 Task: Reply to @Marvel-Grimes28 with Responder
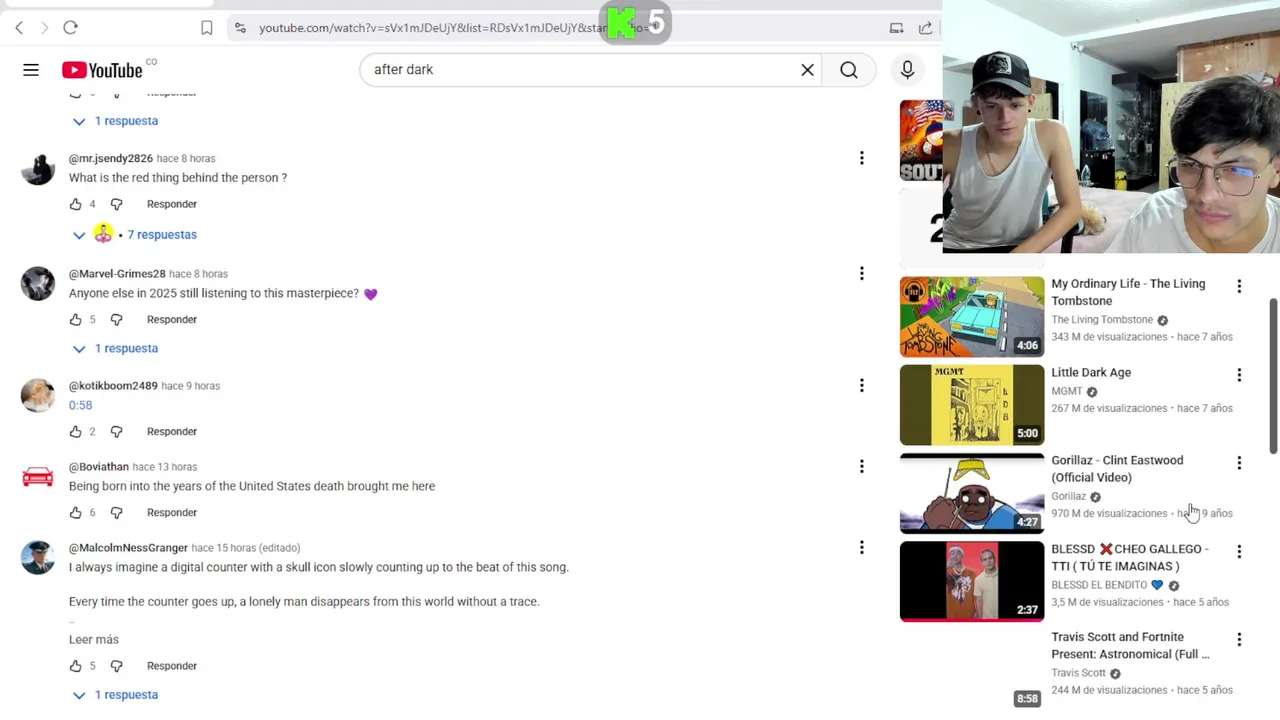[x=172, y=320]
